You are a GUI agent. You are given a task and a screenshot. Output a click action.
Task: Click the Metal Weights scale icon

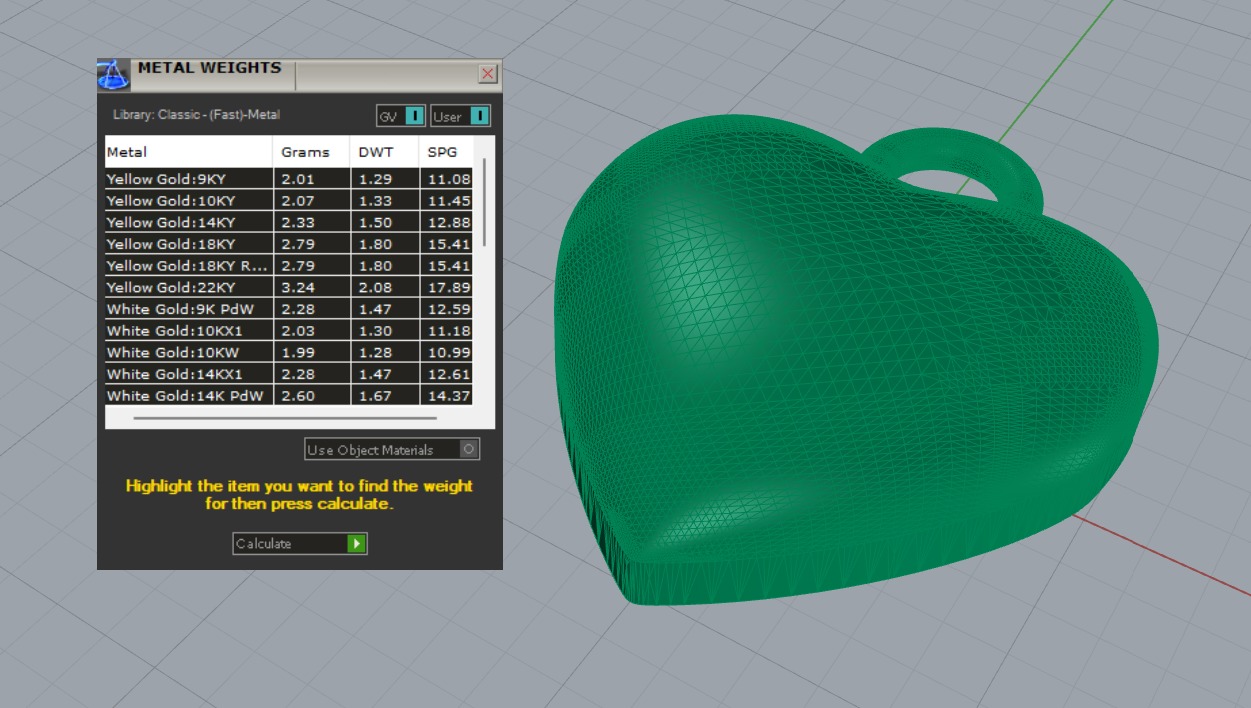(113, 75)
